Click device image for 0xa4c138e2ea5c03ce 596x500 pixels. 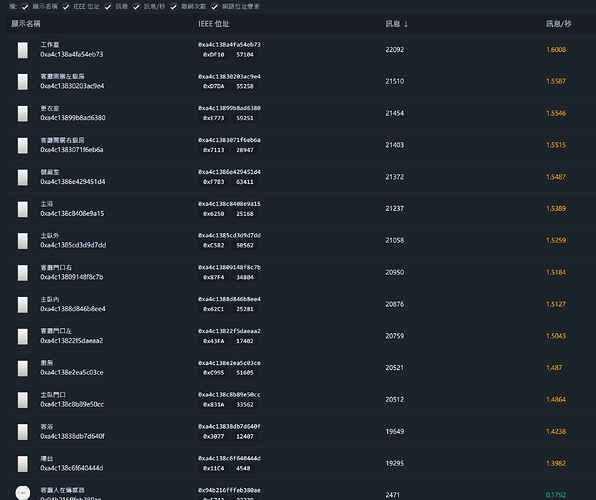point(23,368)
